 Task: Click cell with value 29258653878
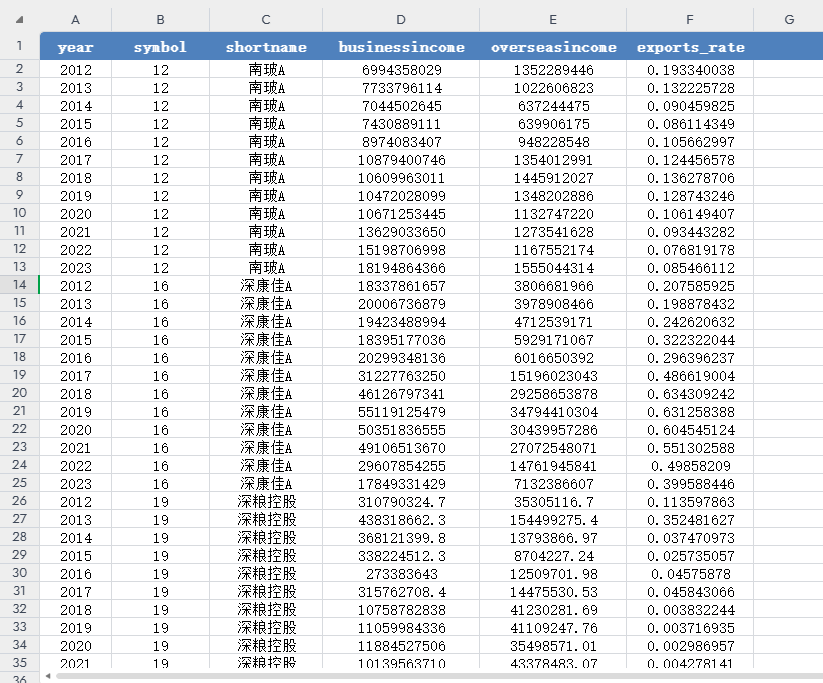click(553, 394)
